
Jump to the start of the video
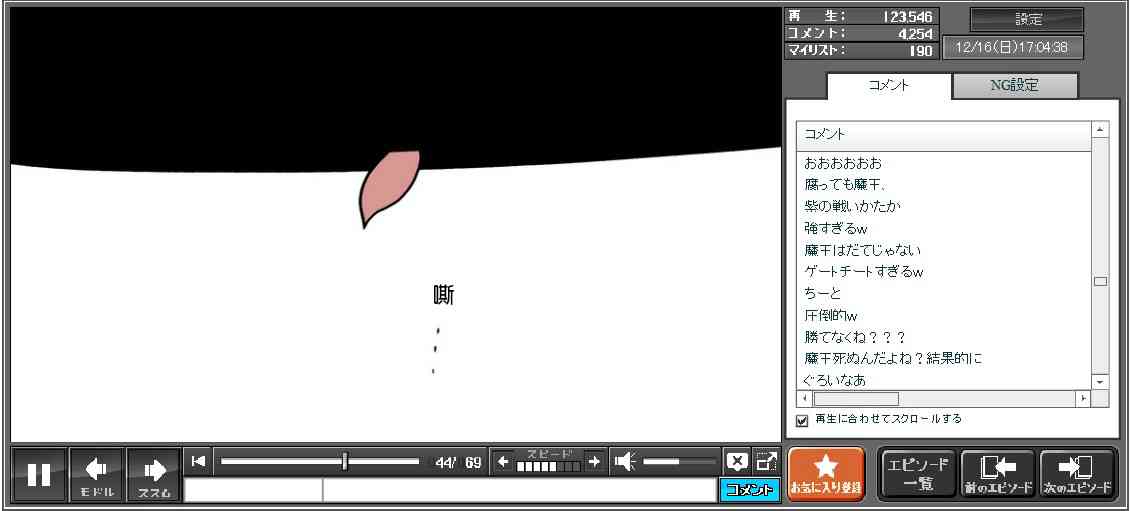tap(198, 461)
